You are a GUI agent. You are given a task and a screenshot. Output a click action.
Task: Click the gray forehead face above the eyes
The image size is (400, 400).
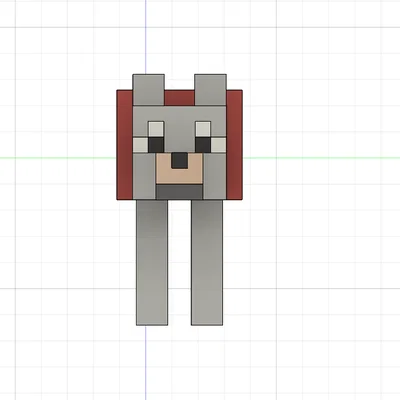click(179, 114)
